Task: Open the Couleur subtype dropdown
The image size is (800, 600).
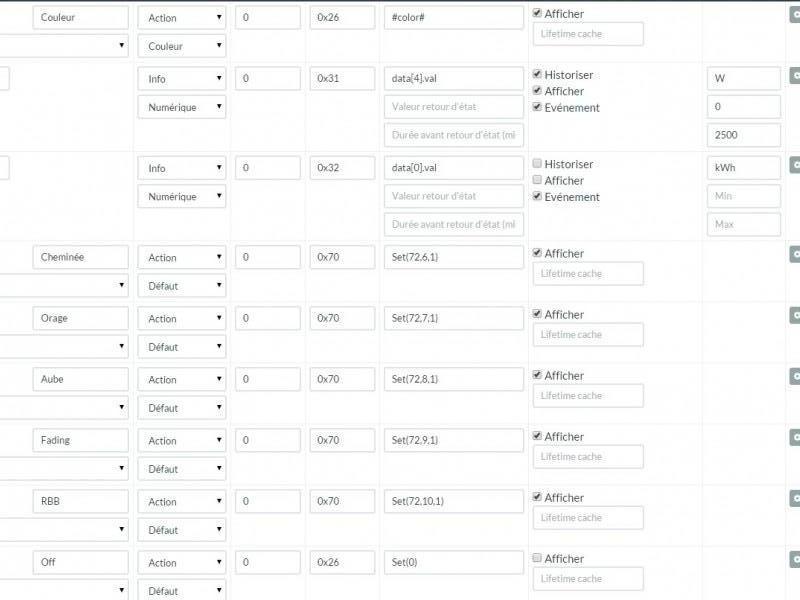Action: coord(181,46)
